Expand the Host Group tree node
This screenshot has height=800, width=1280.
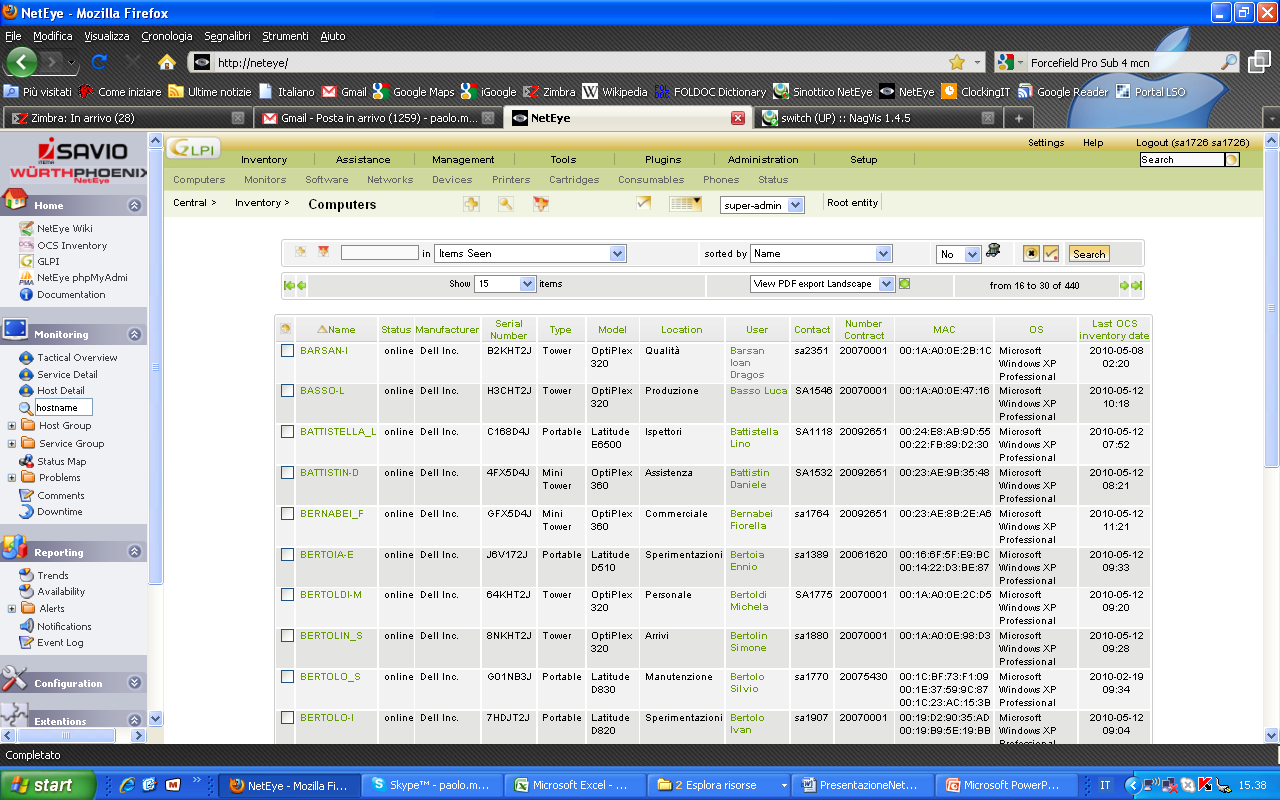tap(12, 426)
